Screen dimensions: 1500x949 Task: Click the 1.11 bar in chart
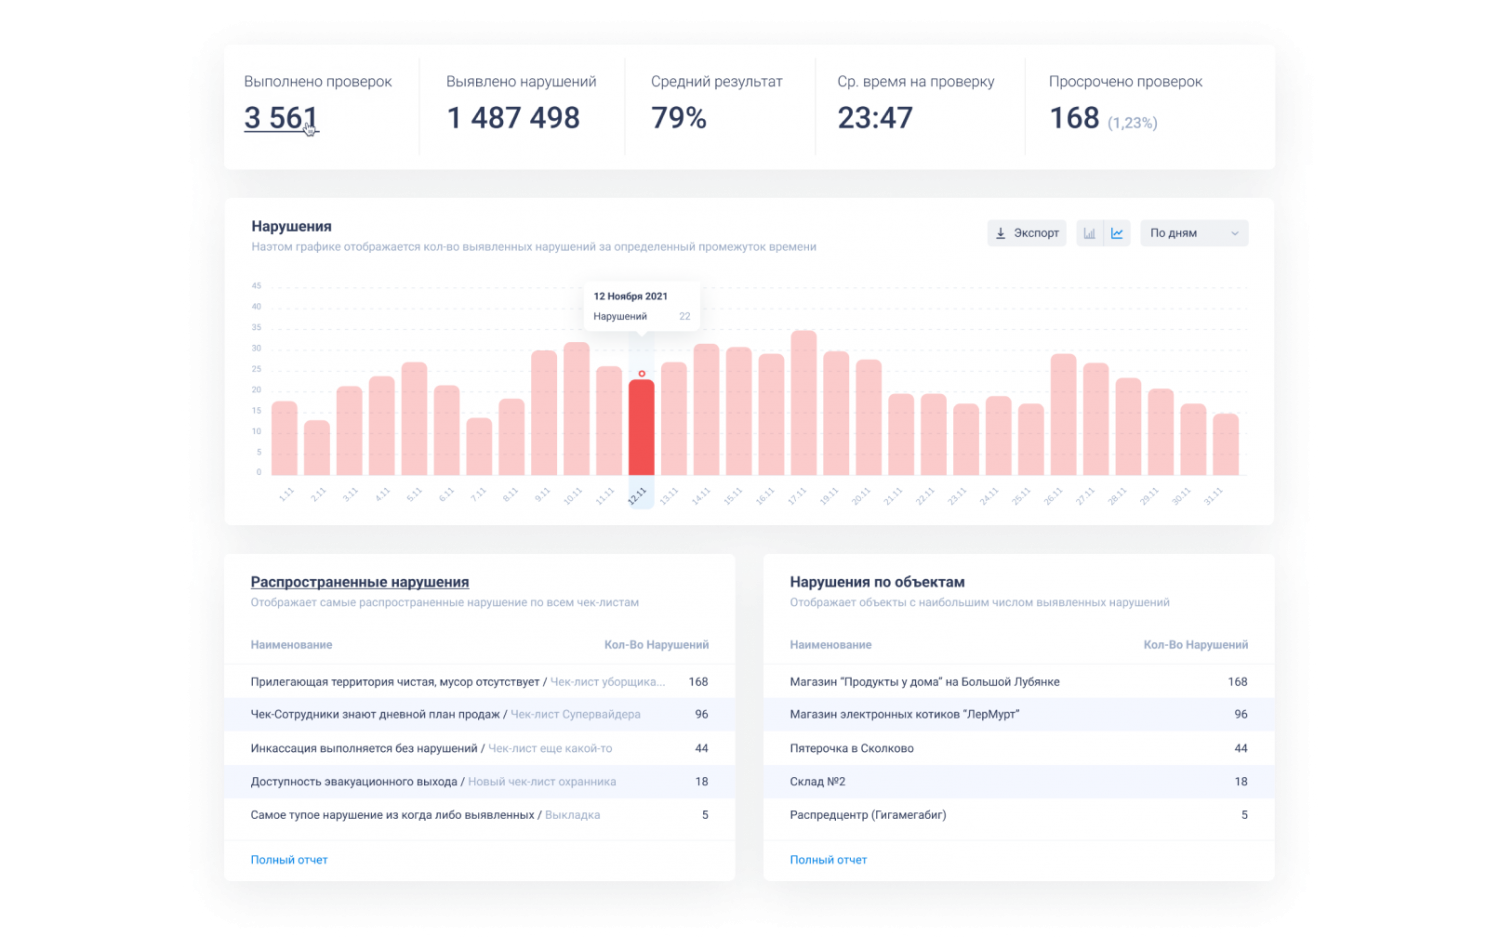click(284, 438)
